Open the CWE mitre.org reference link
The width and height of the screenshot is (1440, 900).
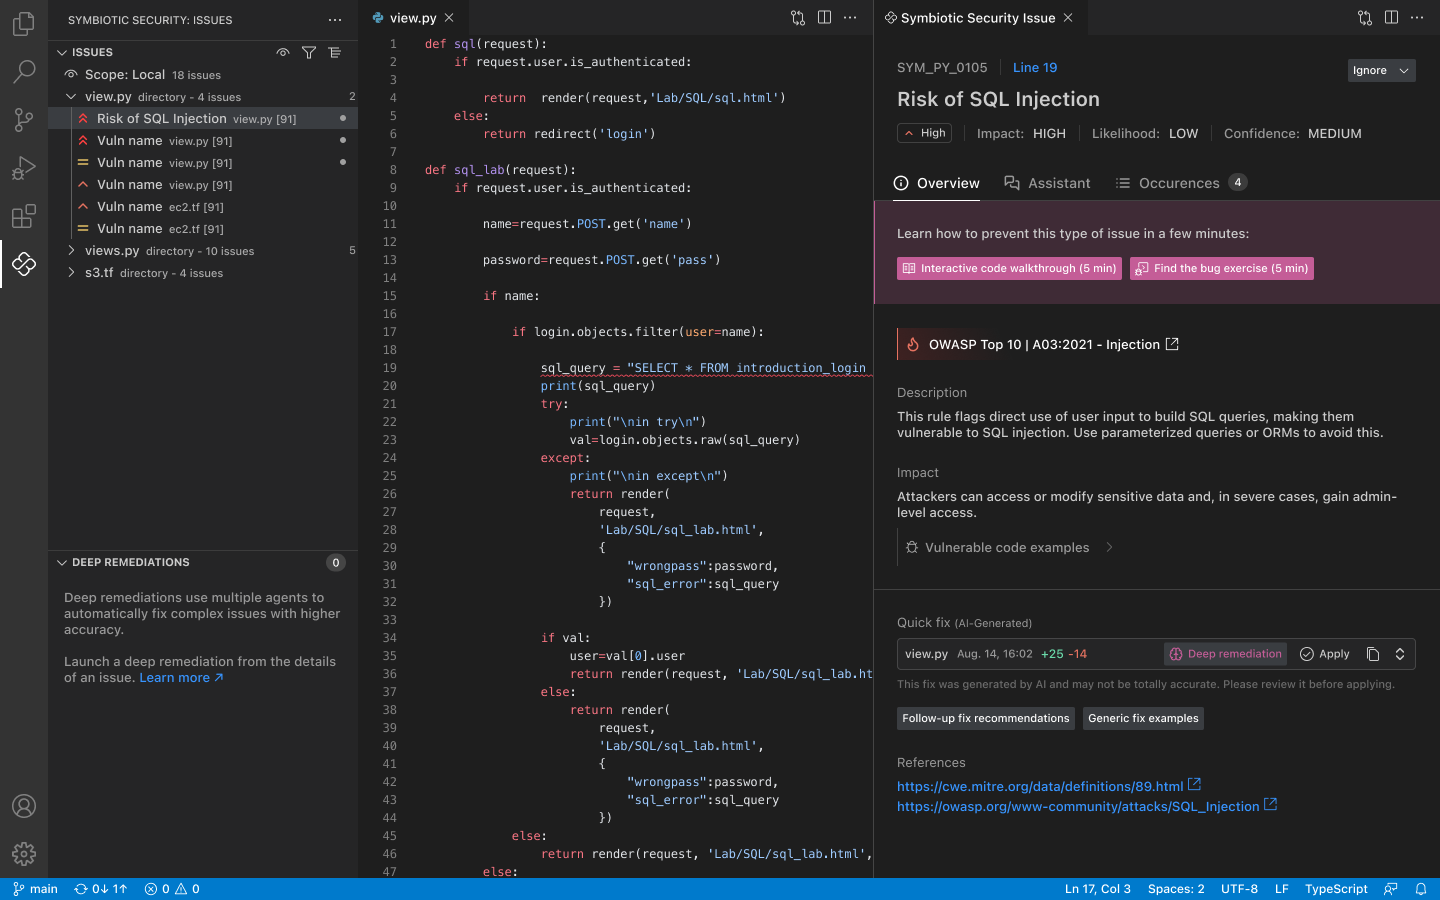tap(1039, 786)
